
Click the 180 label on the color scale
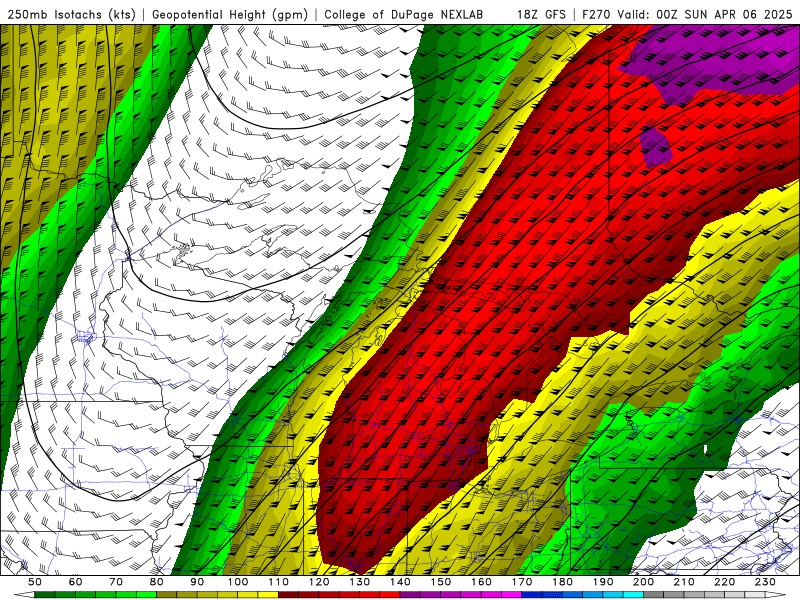tap(562, 582)
